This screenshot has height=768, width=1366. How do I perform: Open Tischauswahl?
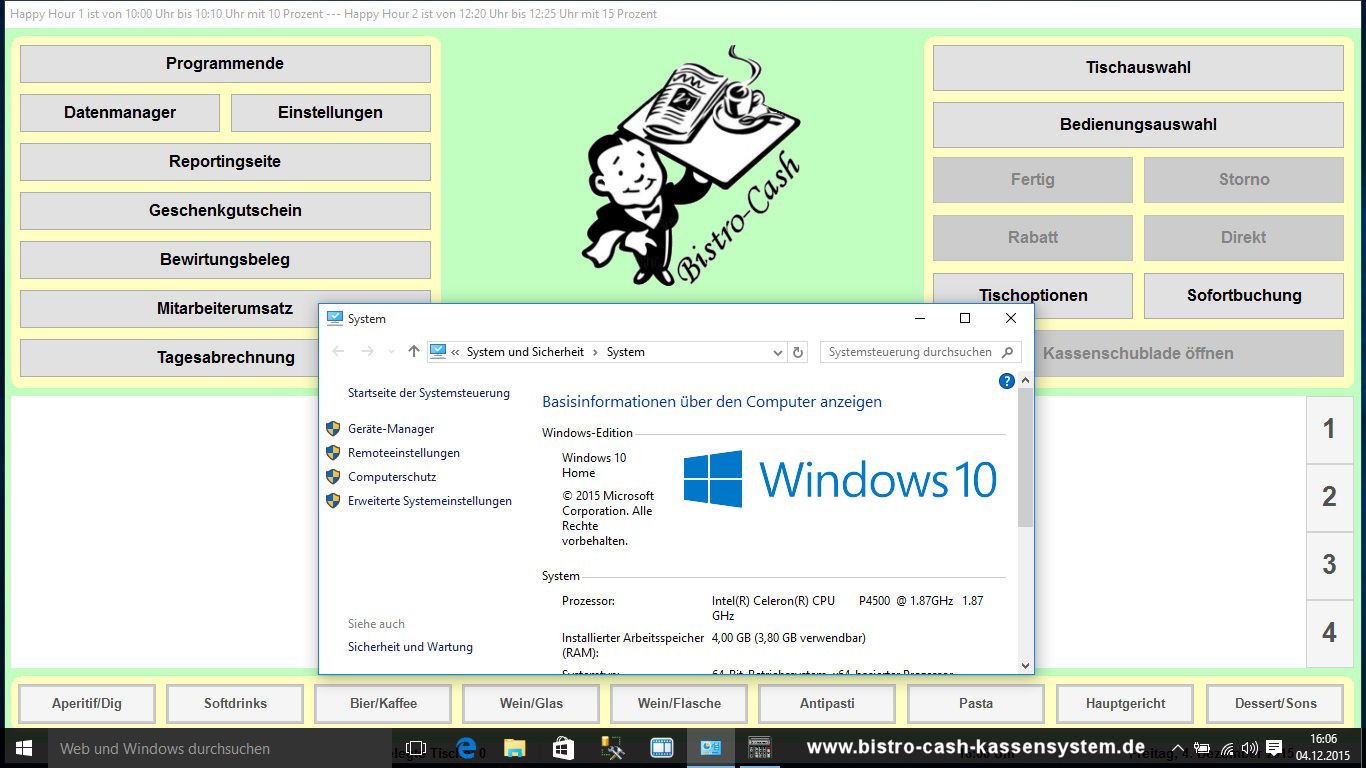[1138, 68]
